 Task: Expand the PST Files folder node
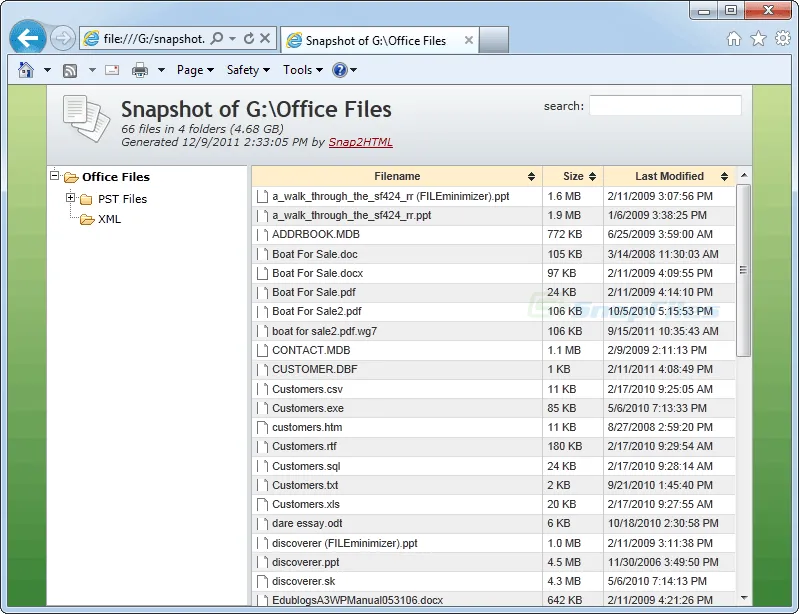pos(70,198)
